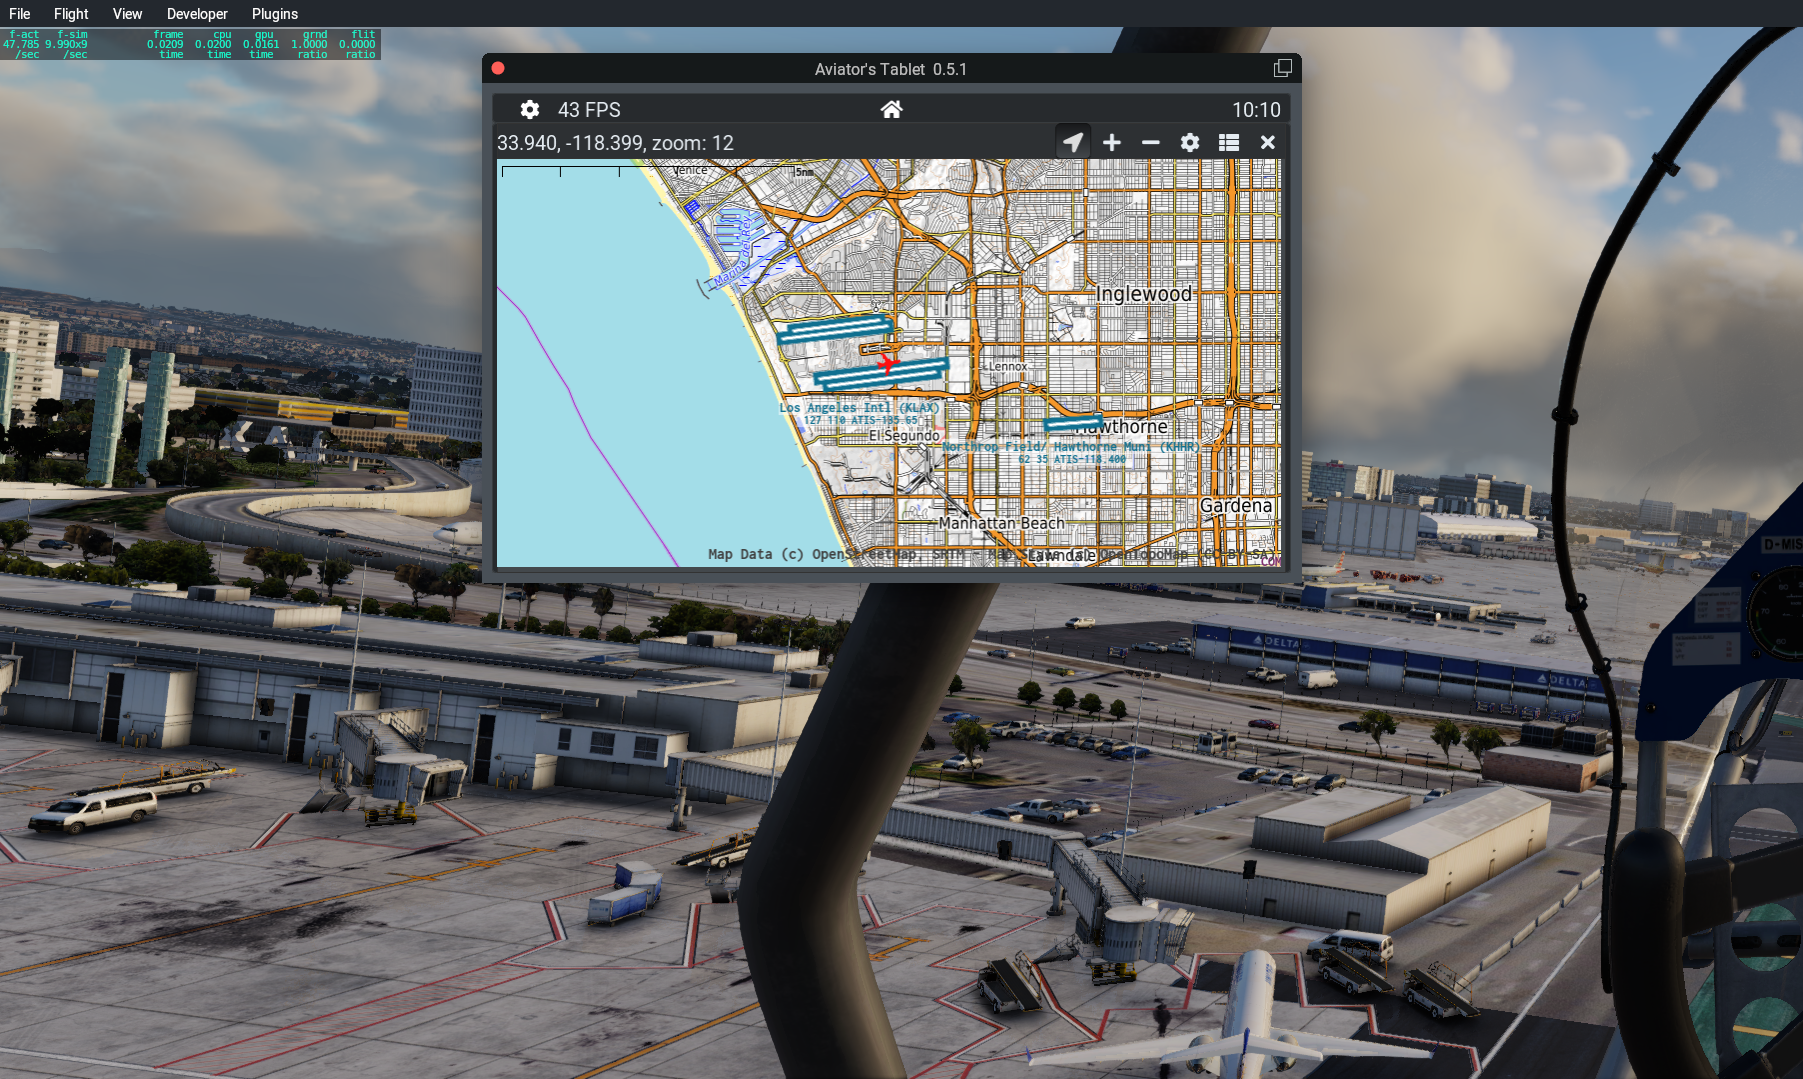
Task: Open the Plugins menu
Action: pyautogui.click(x=275, y=14)
